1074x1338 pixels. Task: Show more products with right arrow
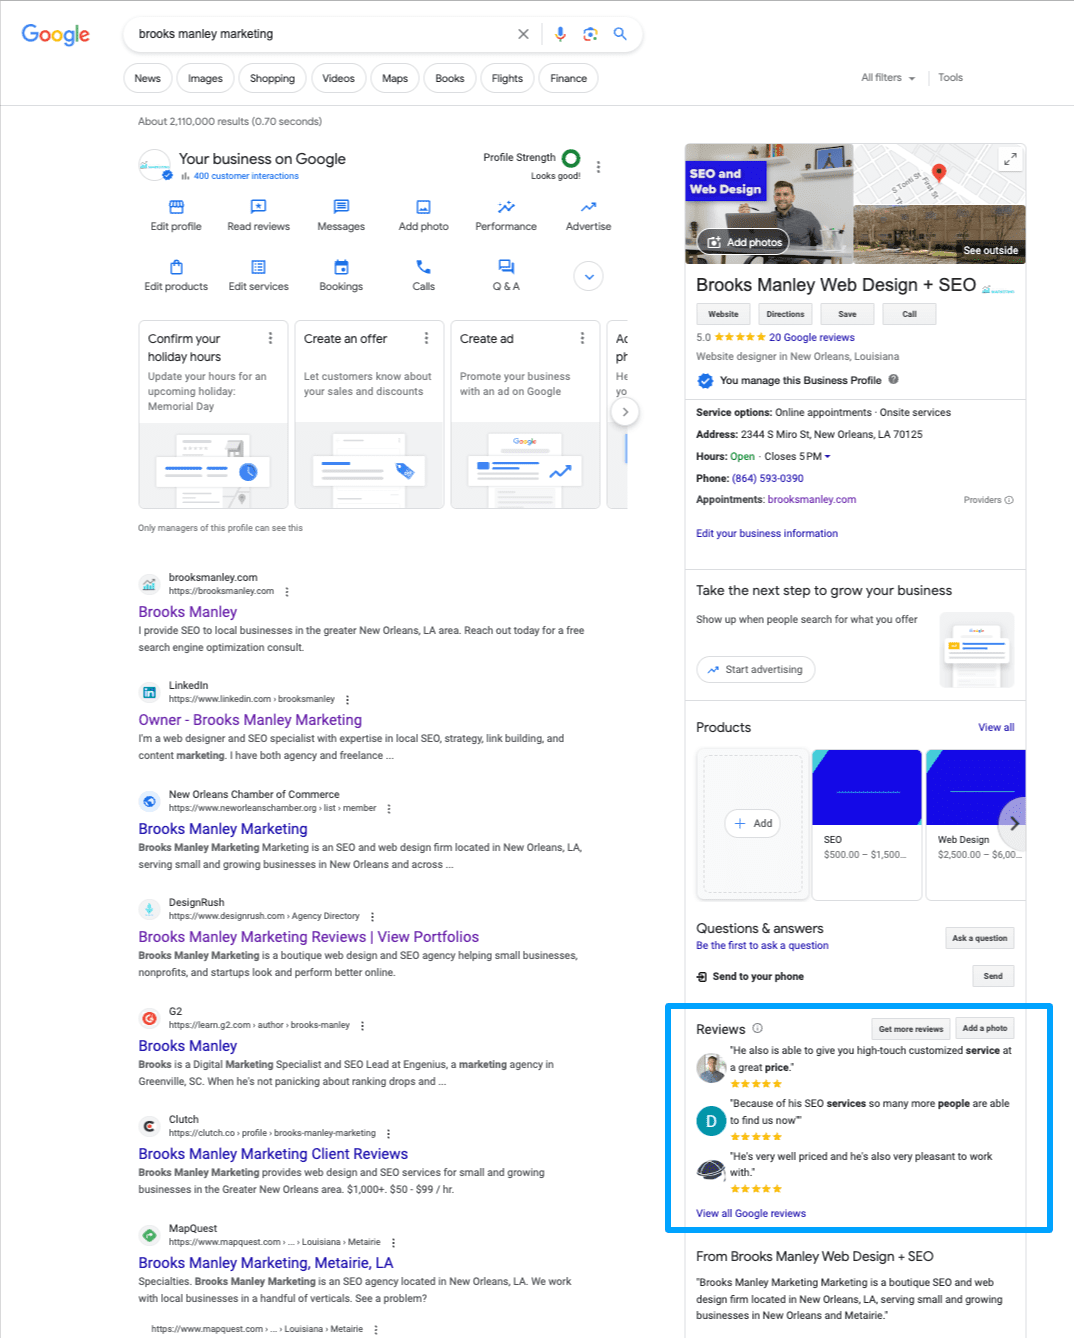(1013, 824)
